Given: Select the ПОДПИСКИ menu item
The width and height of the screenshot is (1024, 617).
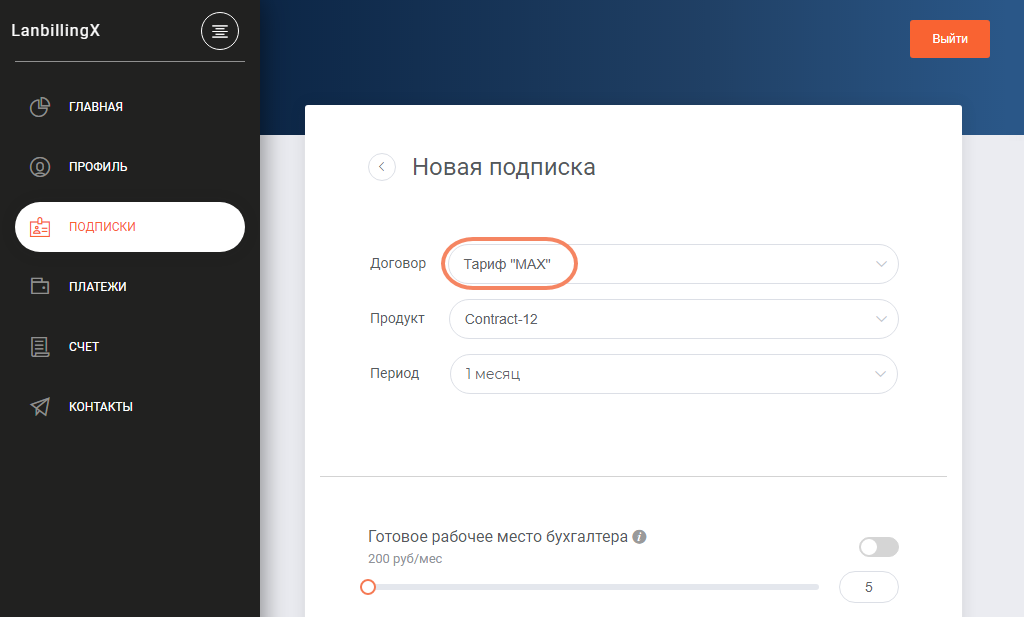Looking at the screenshot, I should tap(130, 227).
